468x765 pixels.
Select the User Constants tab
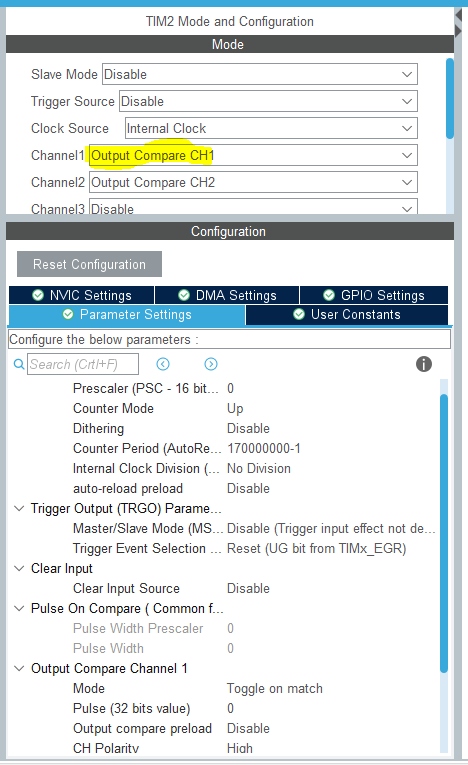tap(347, 315)
